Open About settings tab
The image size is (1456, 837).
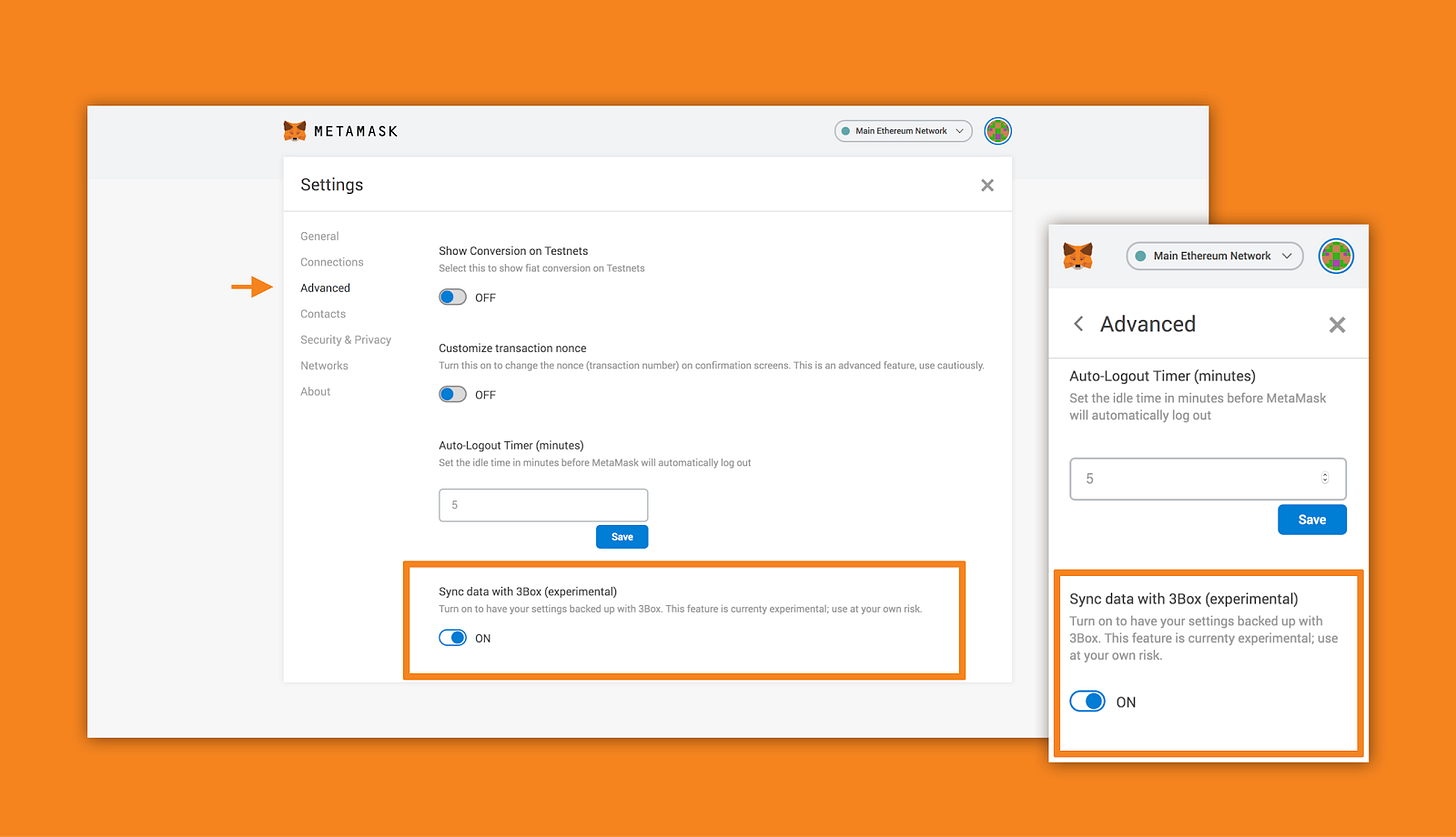(315, 392)
